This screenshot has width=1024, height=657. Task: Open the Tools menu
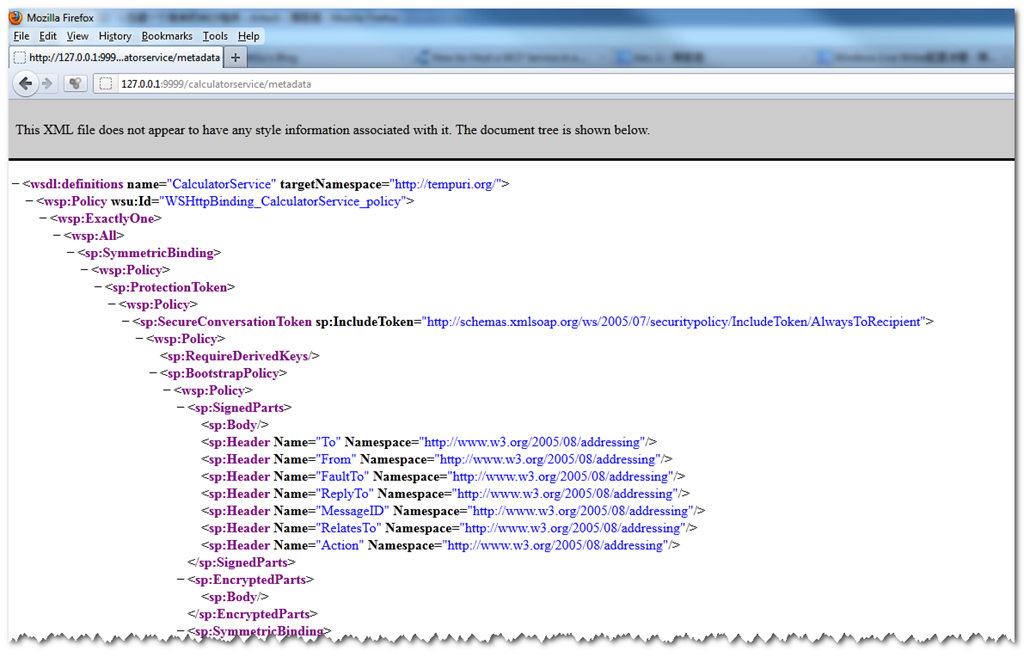click(x=214, y=36)
